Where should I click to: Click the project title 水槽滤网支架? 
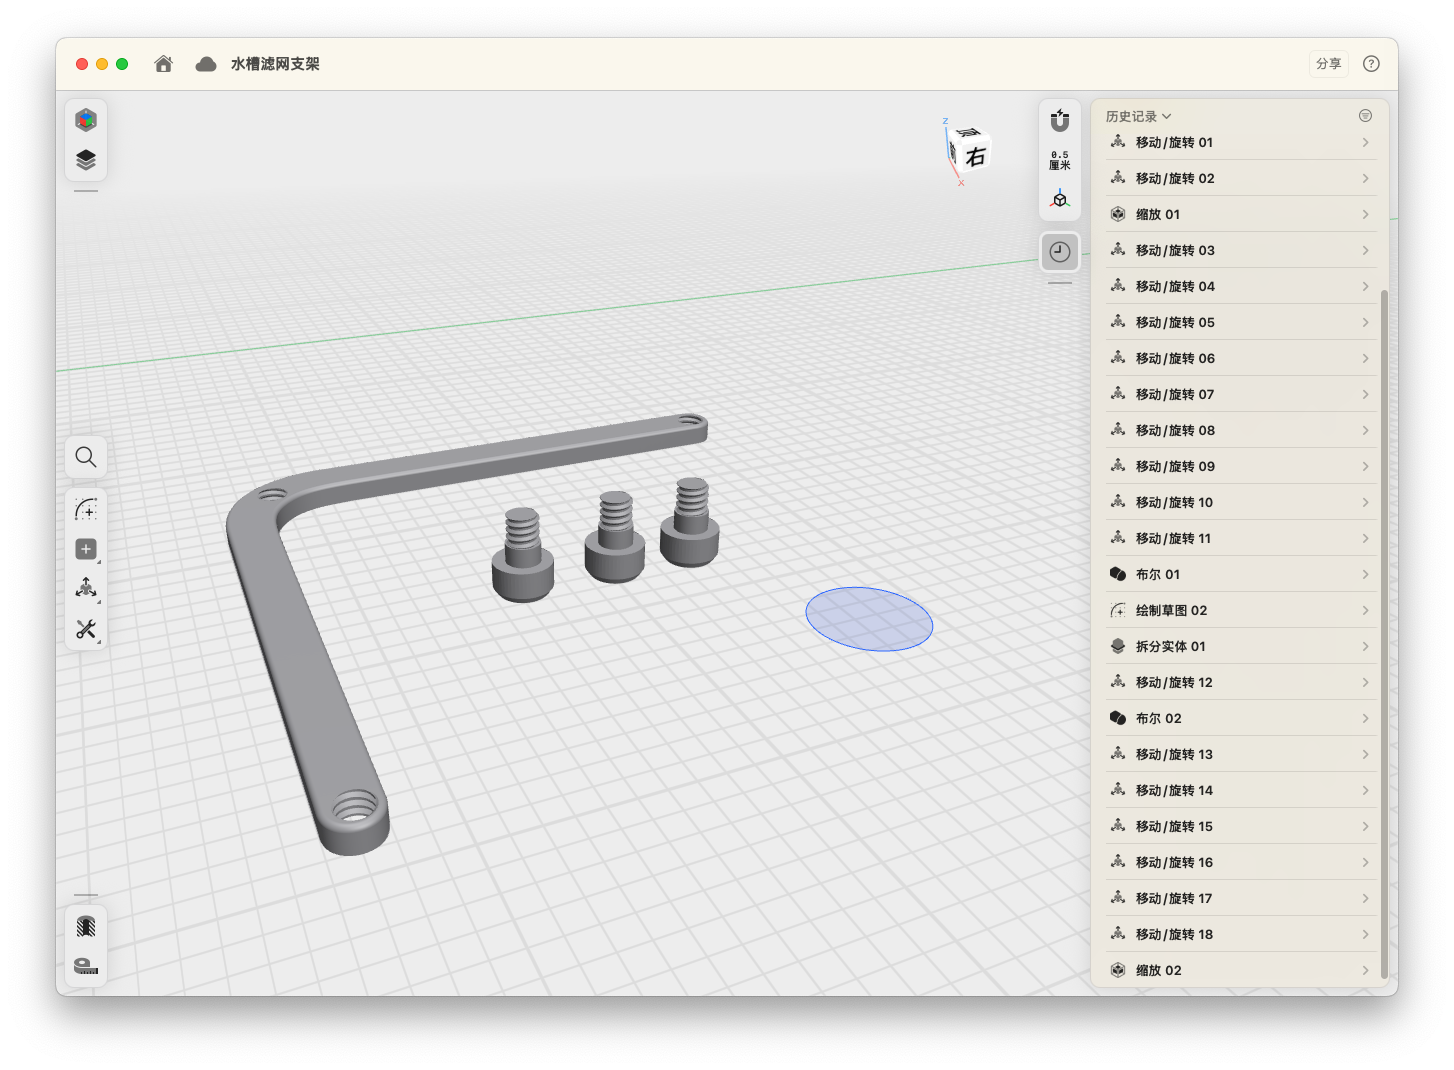pos(275,64)
